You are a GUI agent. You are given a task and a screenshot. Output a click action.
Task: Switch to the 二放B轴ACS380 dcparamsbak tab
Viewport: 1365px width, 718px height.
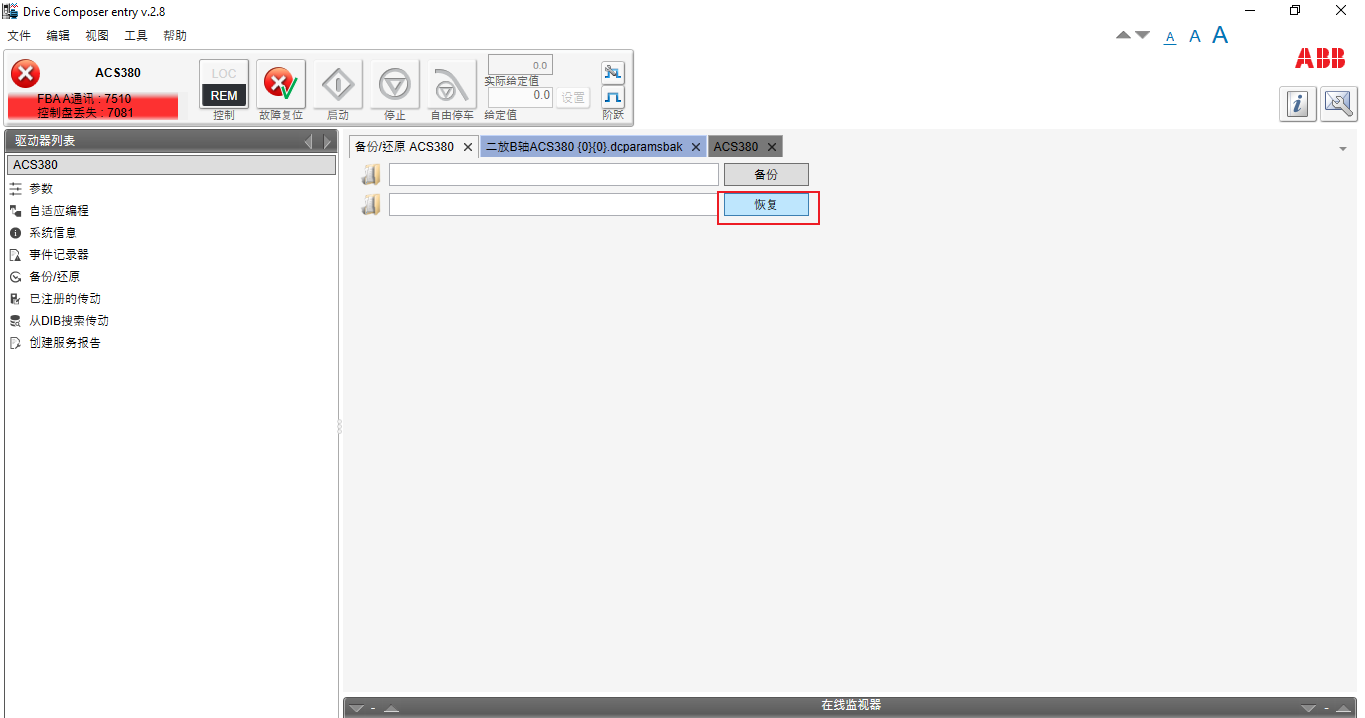tap(584, 147)
